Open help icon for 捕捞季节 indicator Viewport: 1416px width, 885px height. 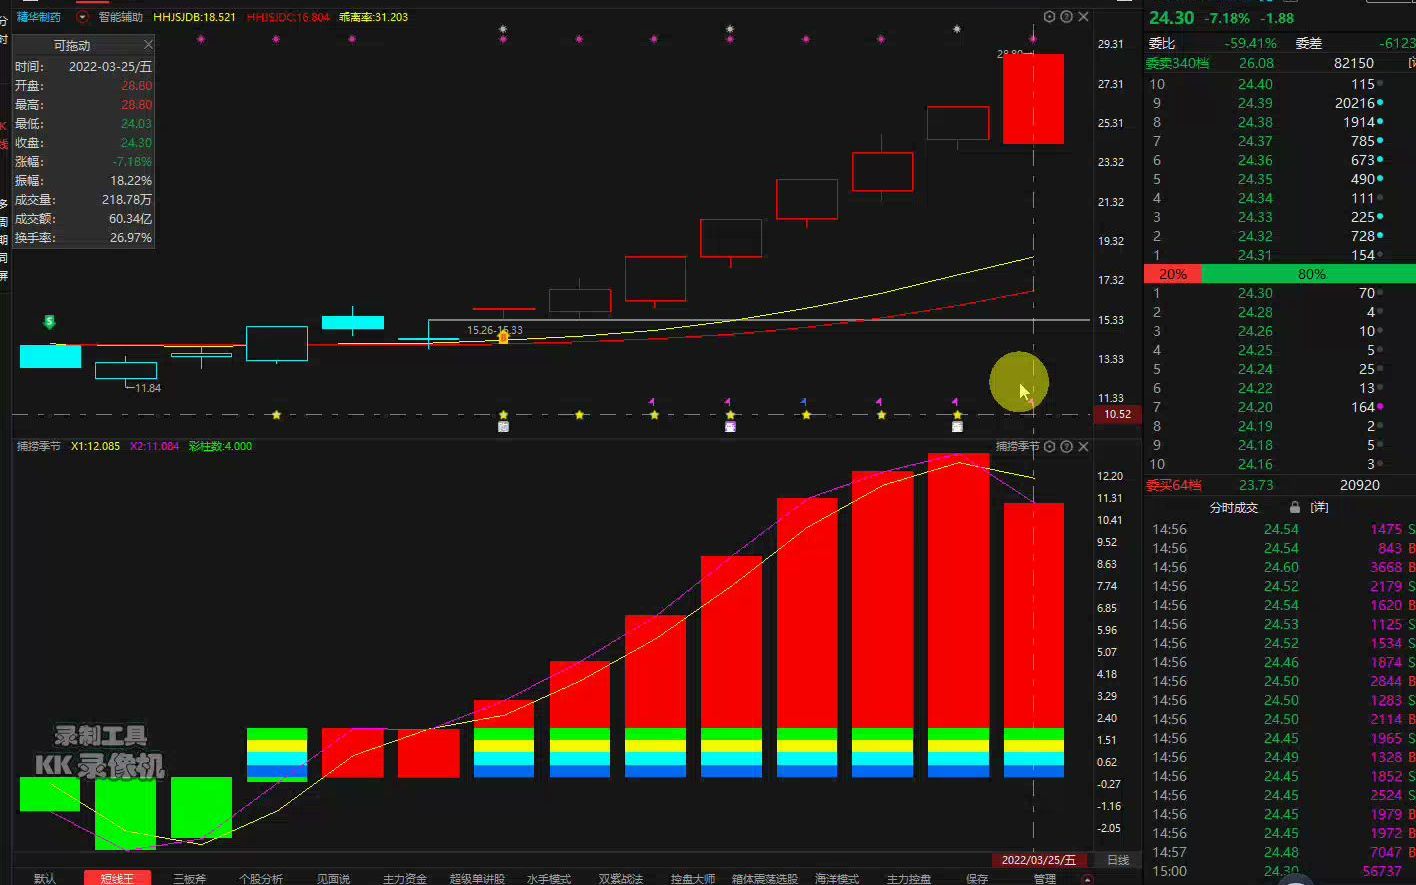[1066, 446]
